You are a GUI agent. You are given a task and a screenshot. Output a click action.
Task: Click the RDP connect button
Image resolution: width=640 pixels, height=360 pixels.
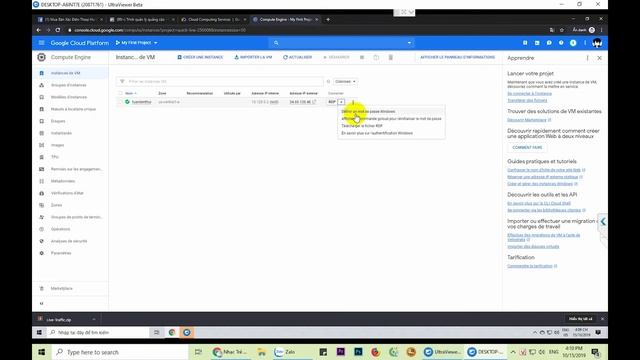(x=332, y=102)
